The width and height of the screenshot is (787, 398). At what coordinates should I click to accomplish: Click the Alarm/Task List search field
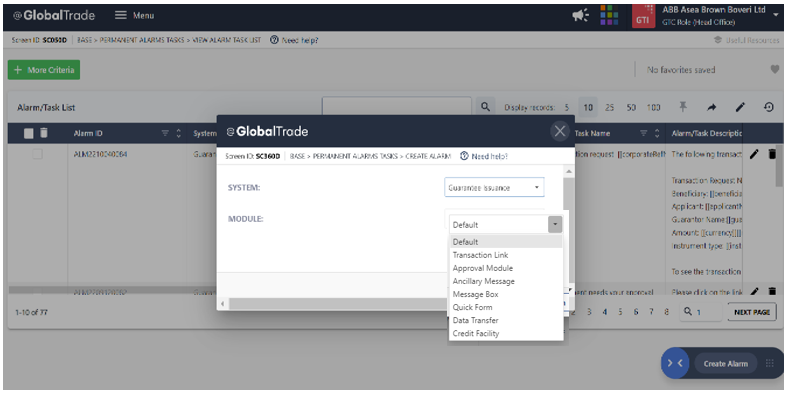click(x=397, y=106)
